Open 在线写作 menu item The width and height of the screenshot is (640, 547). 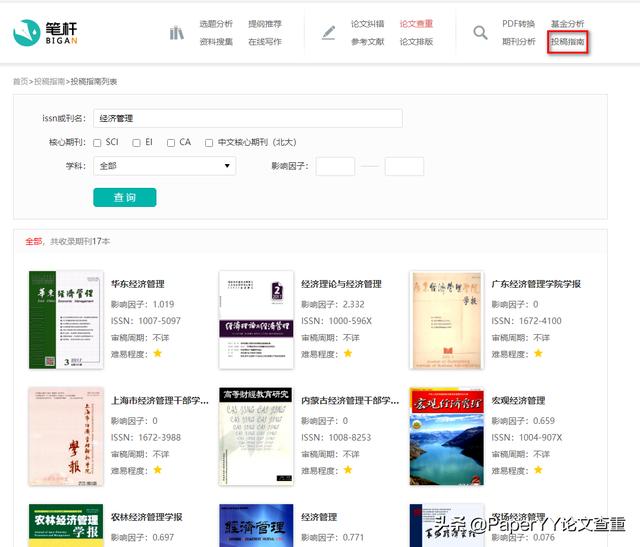click(x=265, y=42)
